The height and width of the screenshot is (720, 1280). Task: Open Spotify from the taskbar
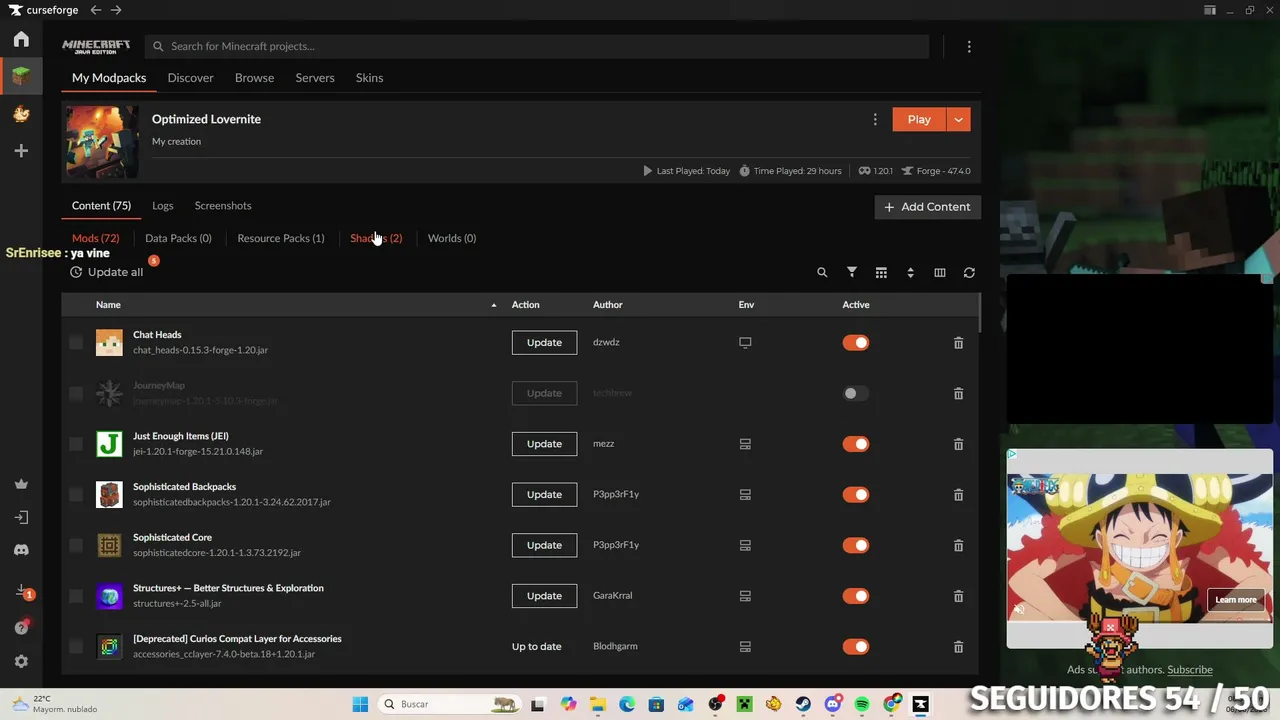(862, 704)
